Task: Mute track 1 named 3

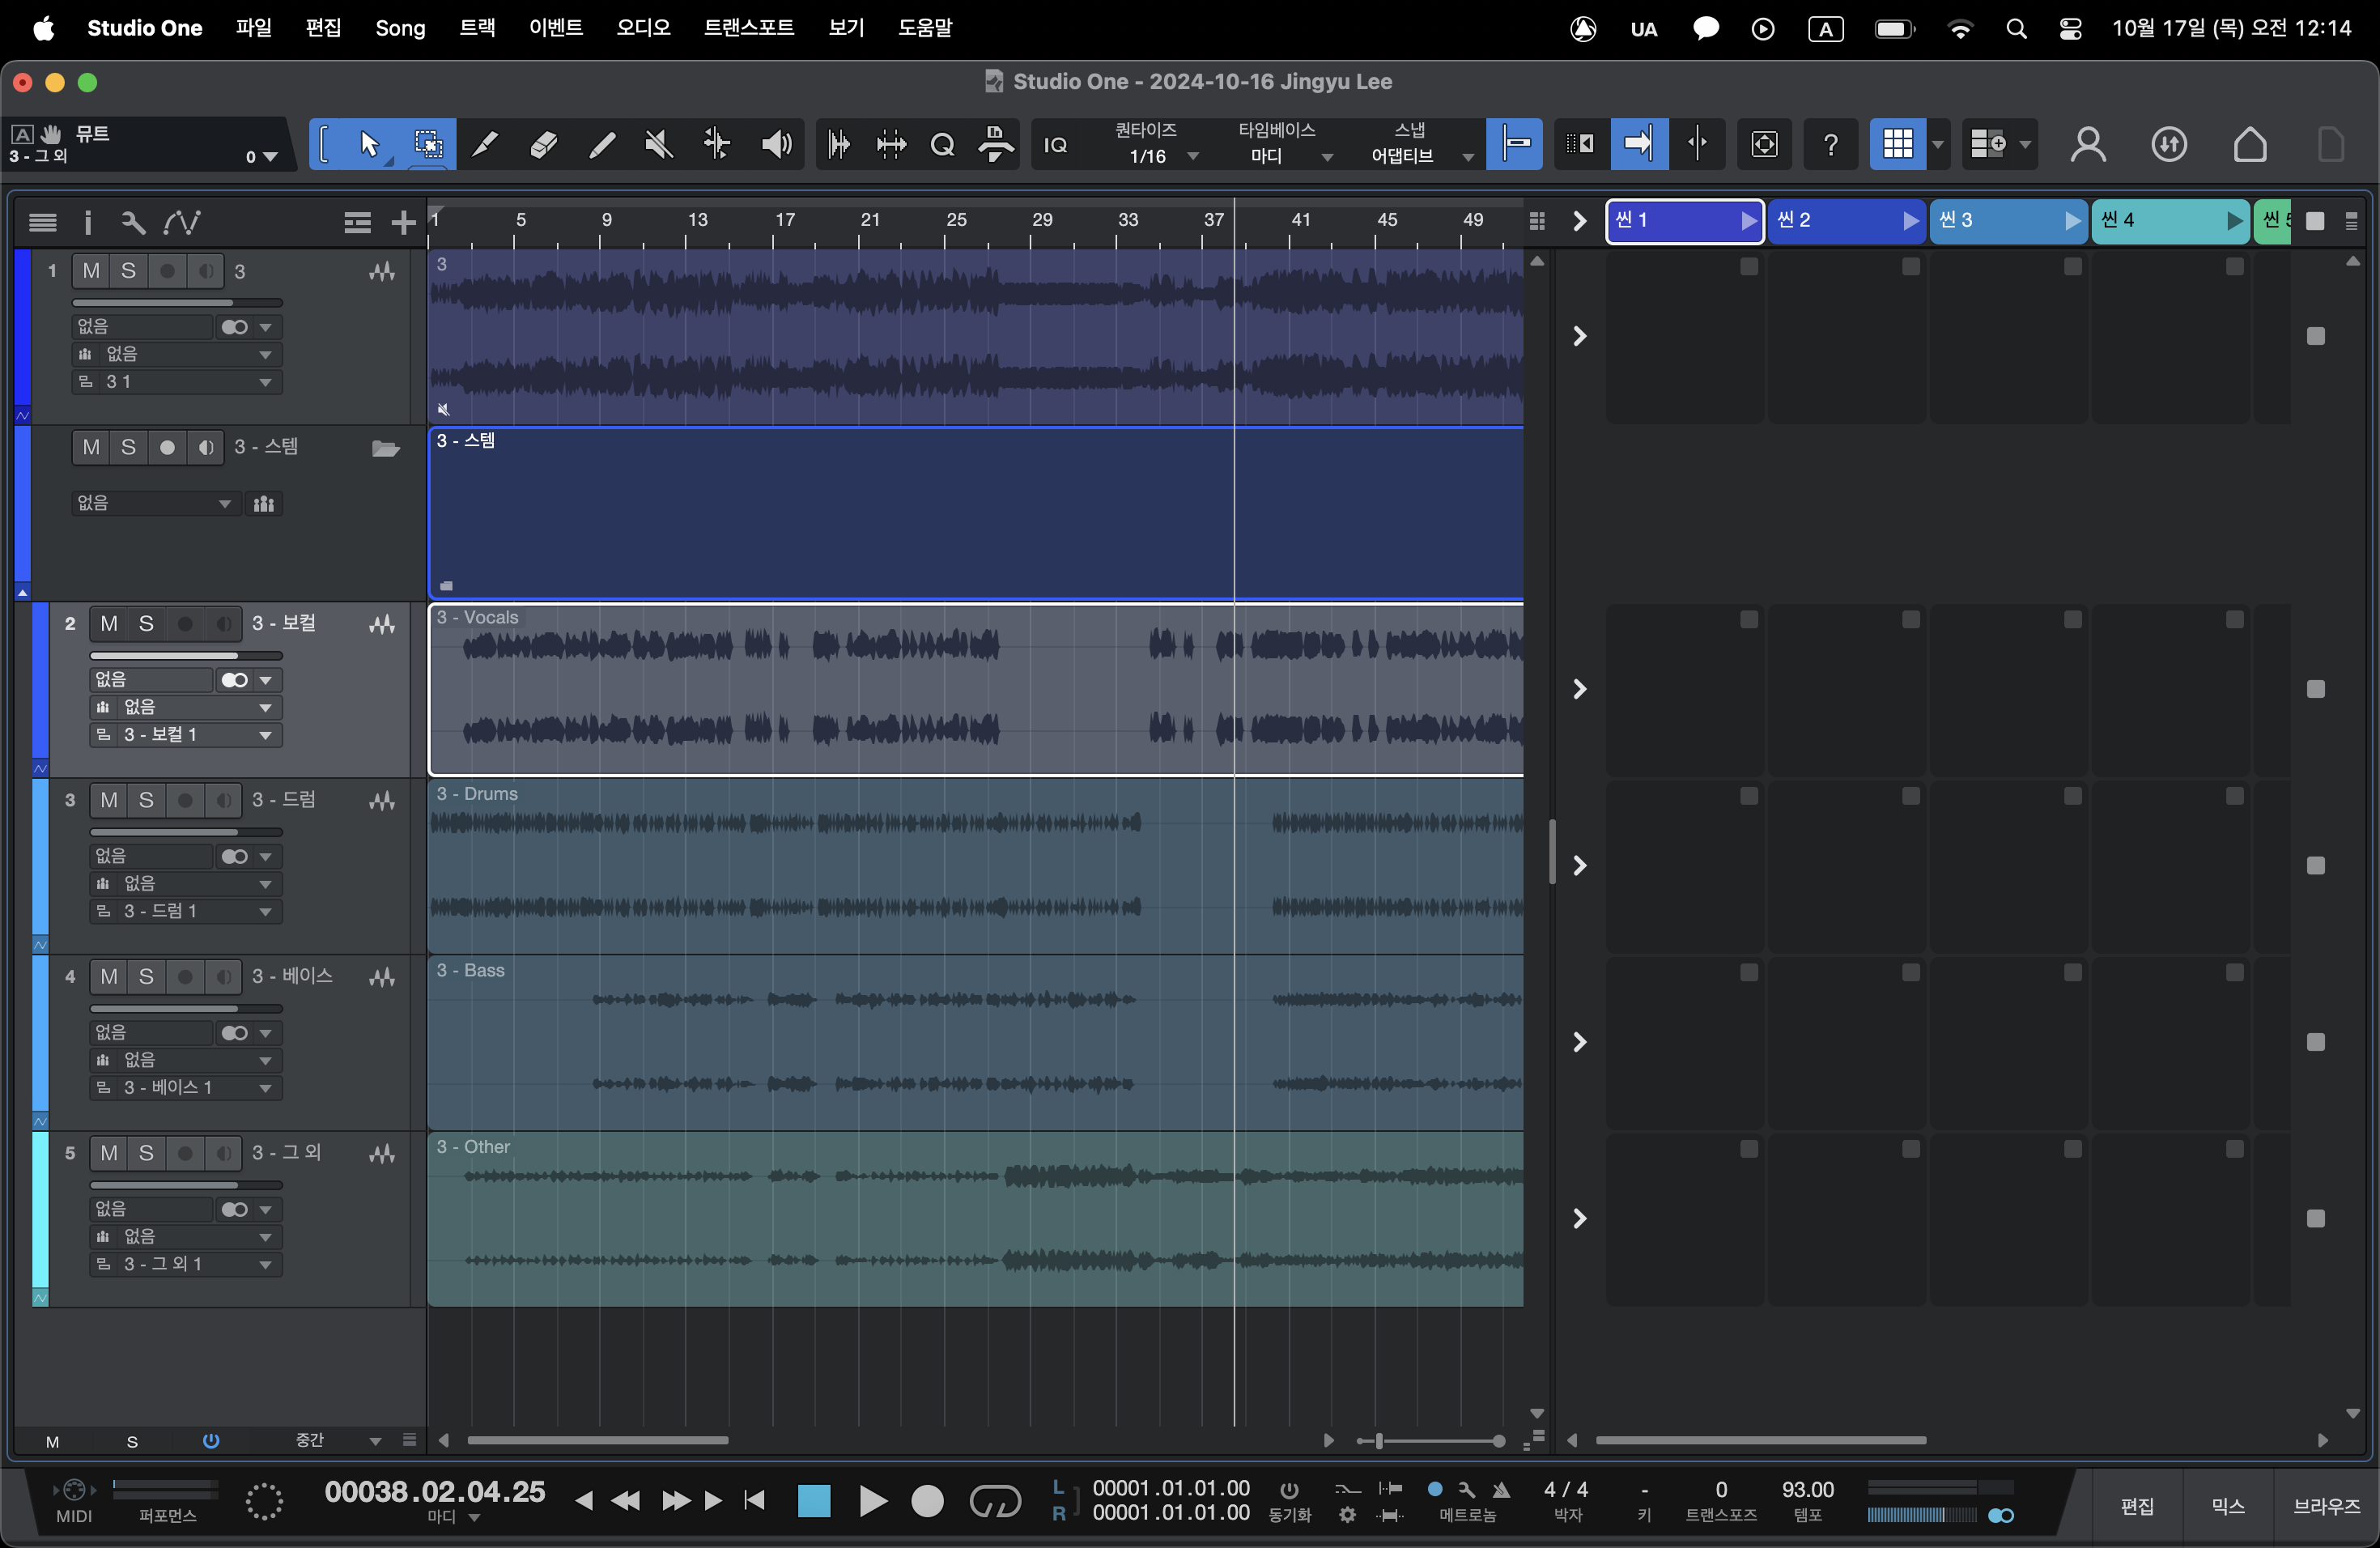Action: (91, 271)
